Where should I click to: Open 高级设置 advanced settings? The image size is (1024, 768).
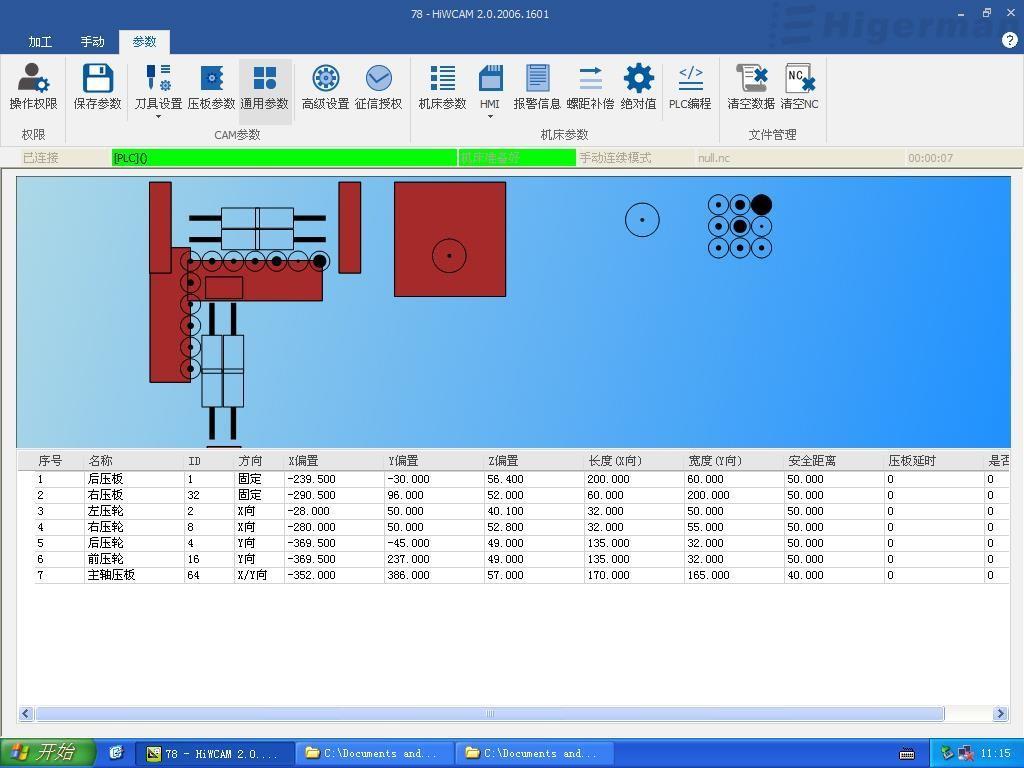point(325,87)
